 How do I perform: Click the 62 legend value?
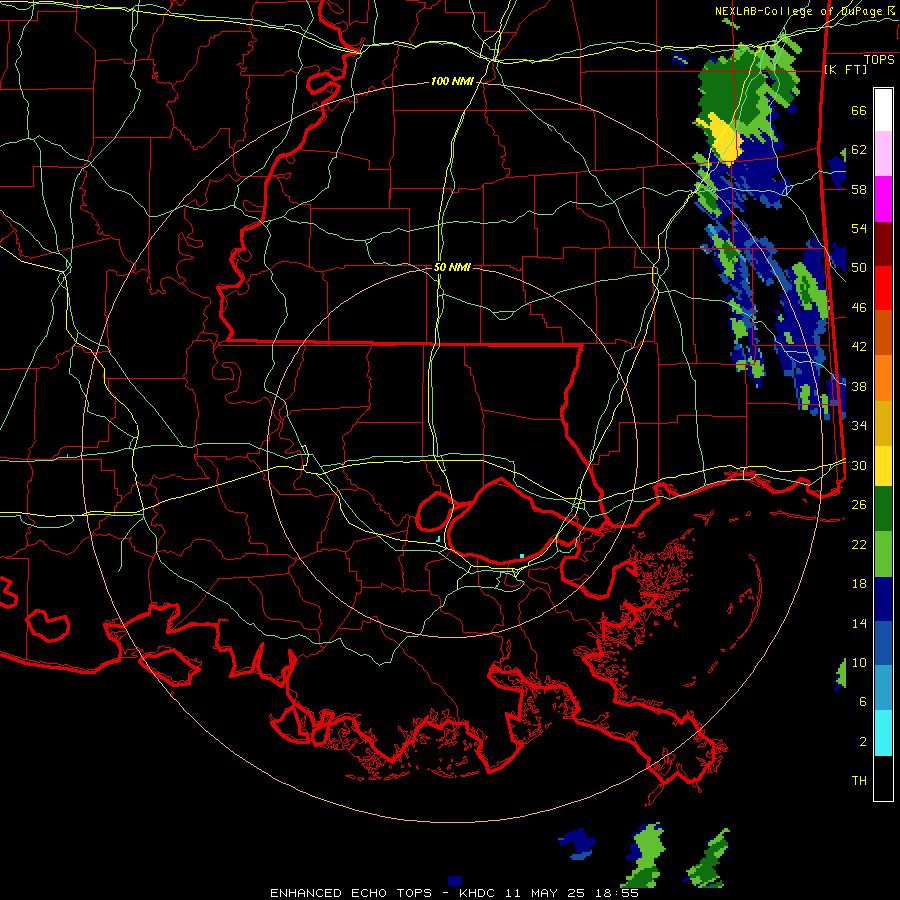(x=859, y=150)
